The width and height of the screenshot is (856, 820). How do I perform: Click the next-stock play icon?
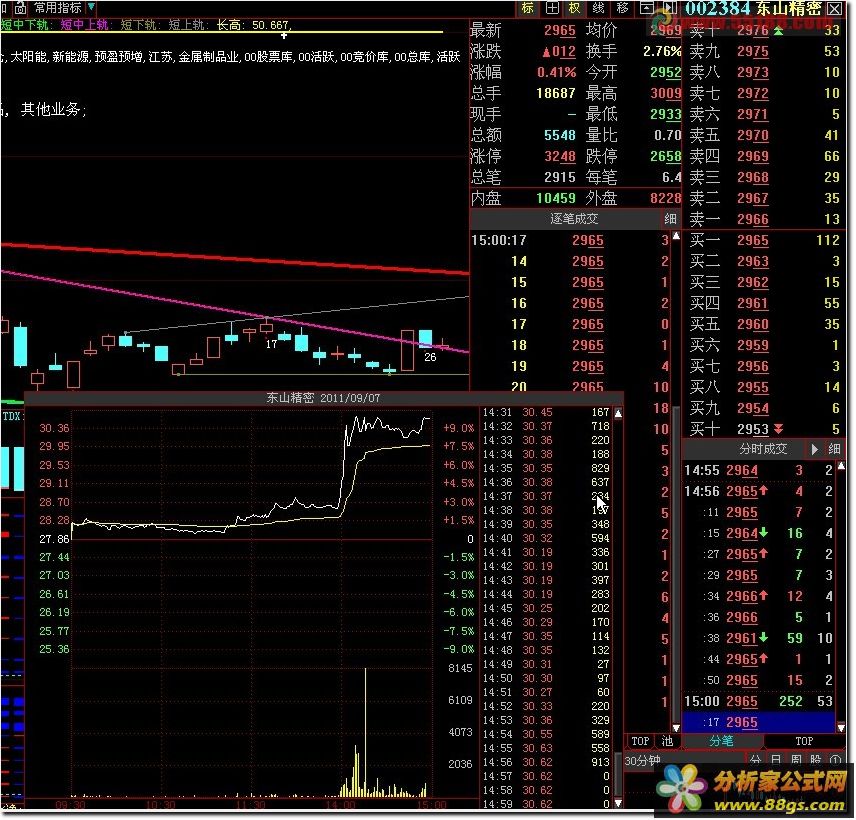click(x=670, y=8)
